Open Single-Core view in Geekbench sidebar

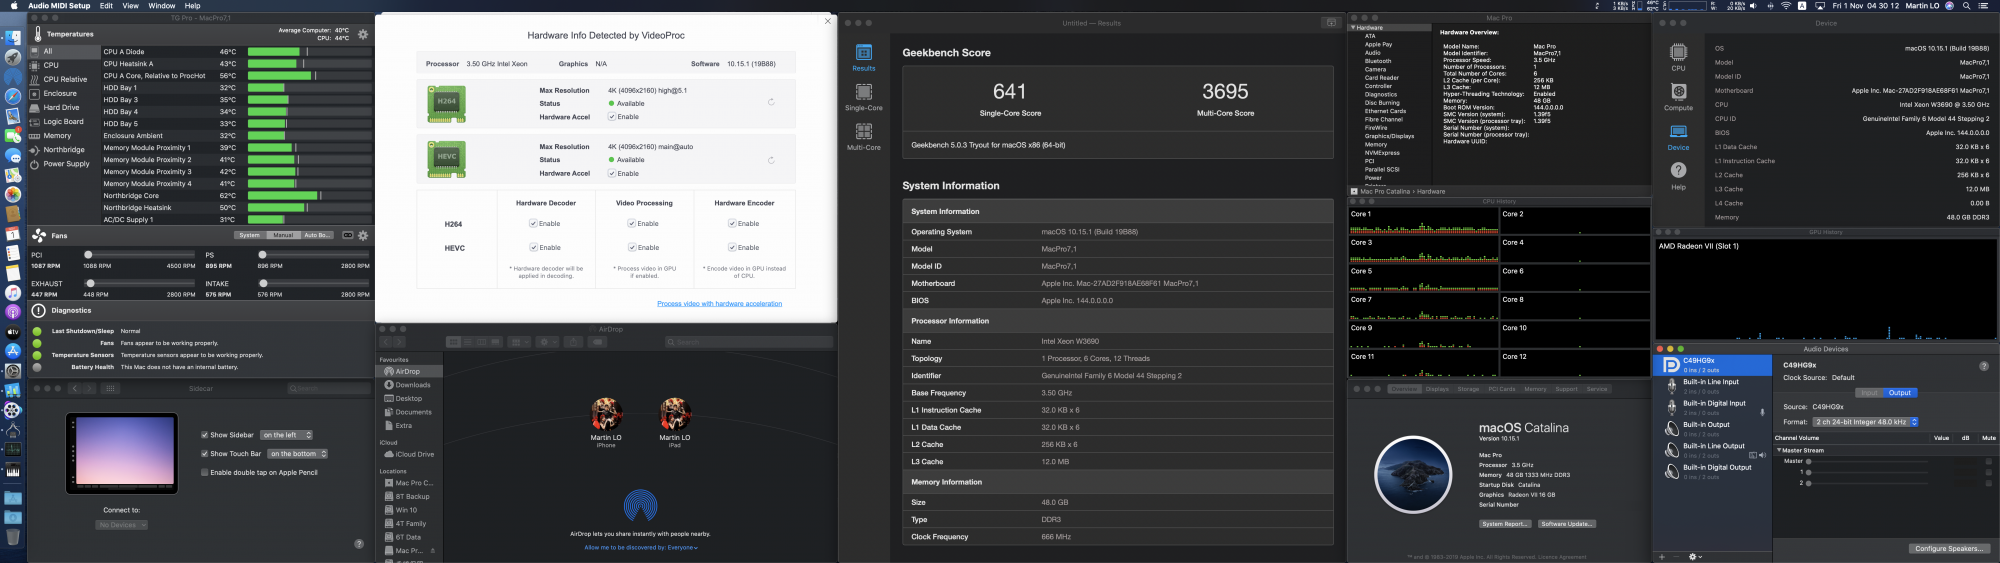[x=864, y=97]
